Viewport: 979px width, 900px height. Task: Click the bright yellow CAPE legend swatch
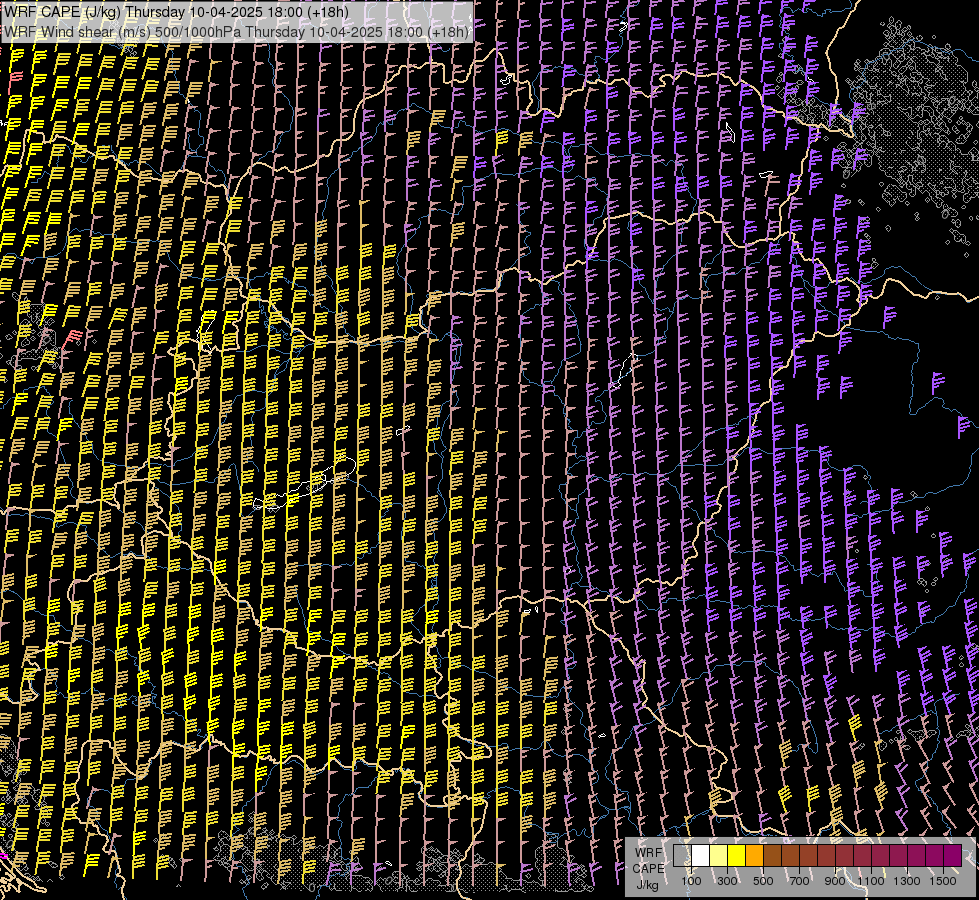[736, 855]
